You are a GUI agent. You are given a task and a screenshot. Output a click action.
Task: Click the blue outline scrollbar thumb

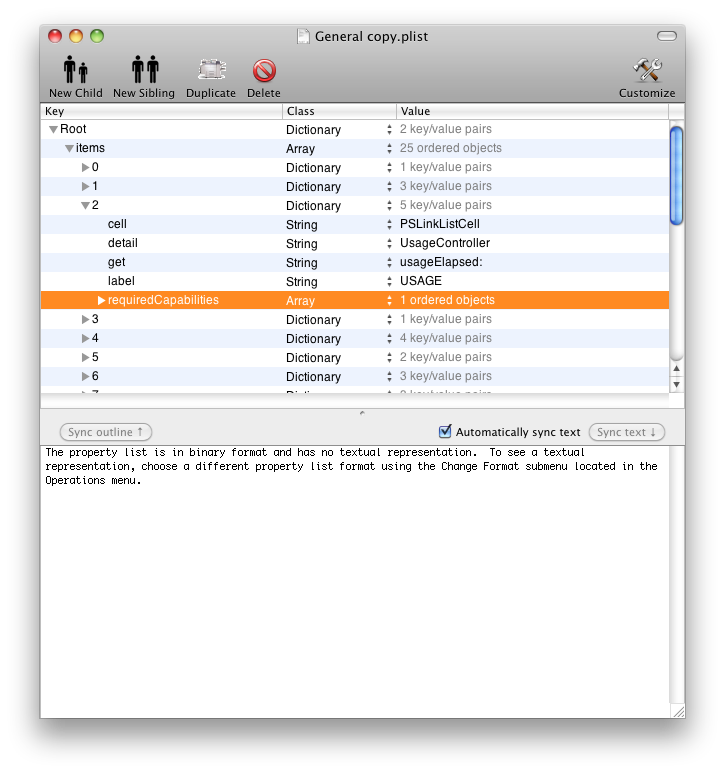(x=677, y=176)
